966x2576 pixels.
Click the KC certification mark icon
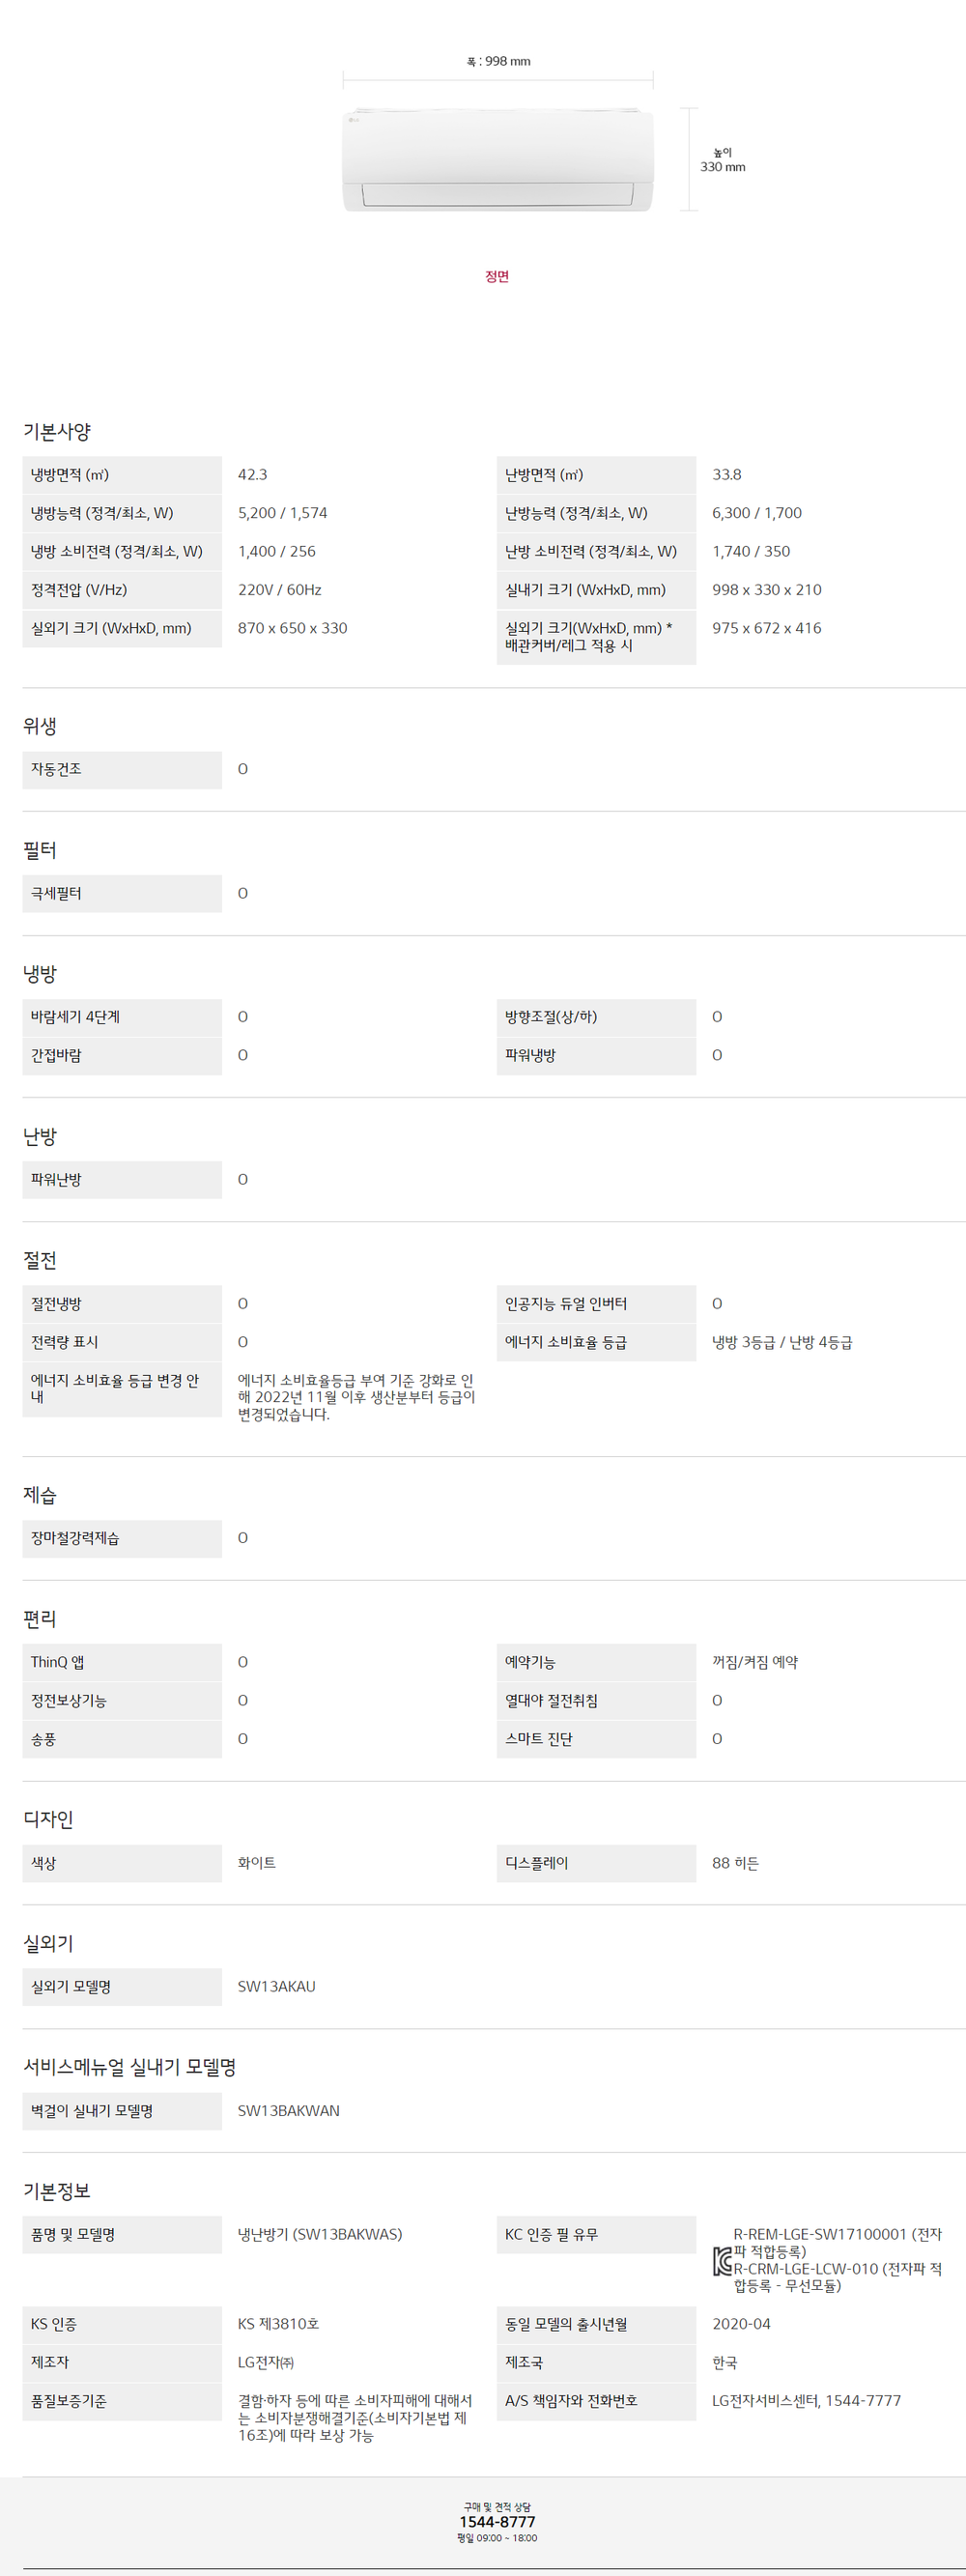[722, 2261]
